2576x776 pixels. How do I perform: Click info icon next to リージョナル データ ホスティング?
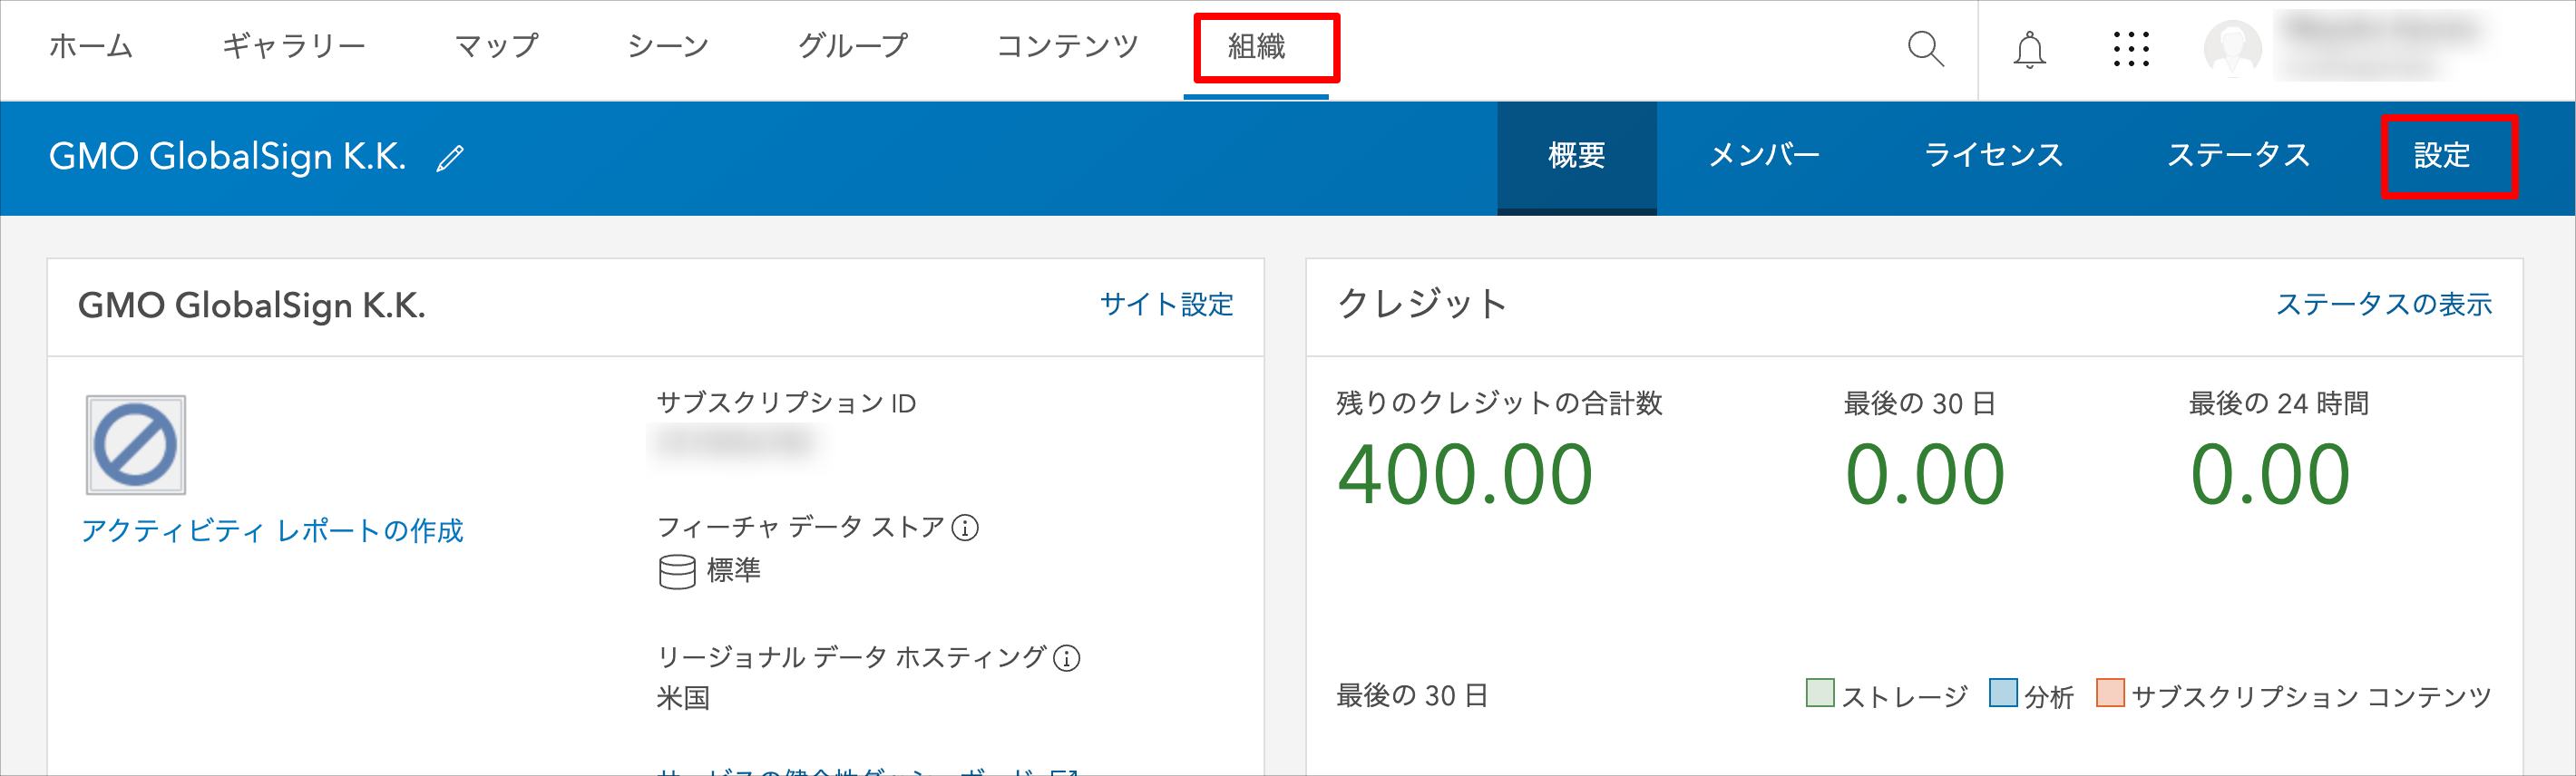(1067, 658)
